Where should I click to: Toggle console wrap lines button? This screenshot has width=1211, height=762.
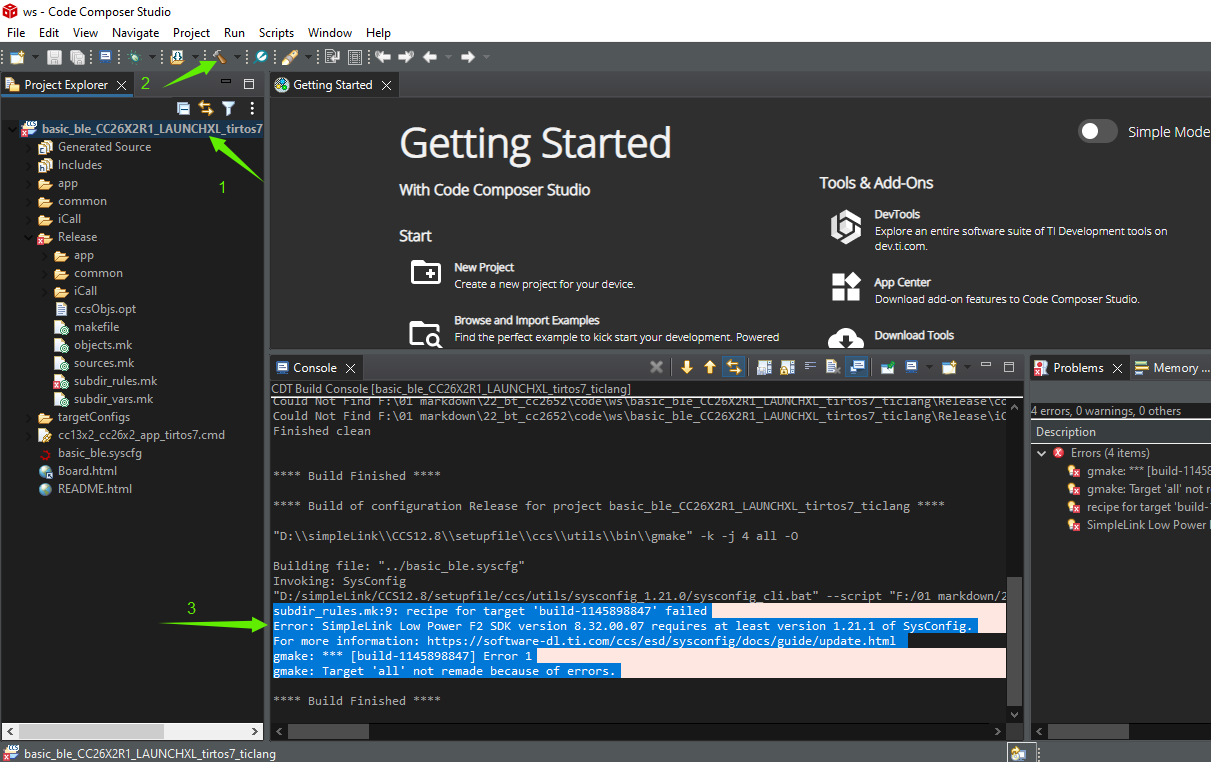[x=810, y=367]
